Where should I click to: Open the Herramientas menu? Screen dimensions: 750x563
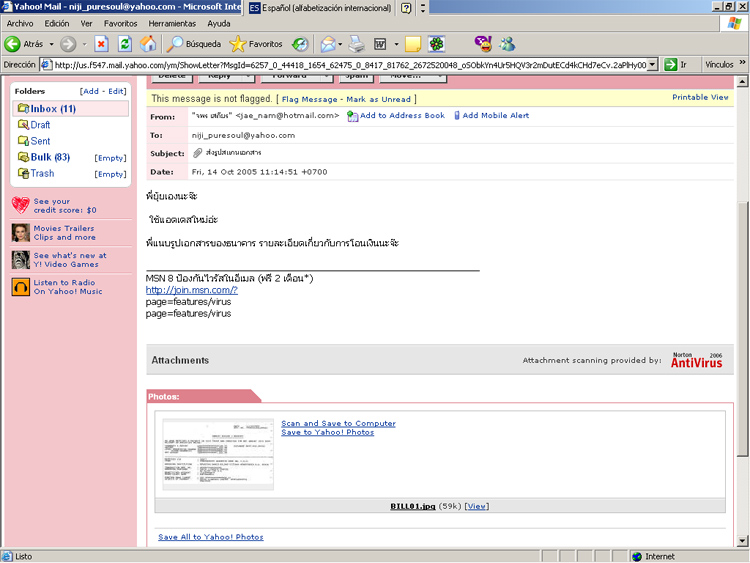tap(172, 23)
